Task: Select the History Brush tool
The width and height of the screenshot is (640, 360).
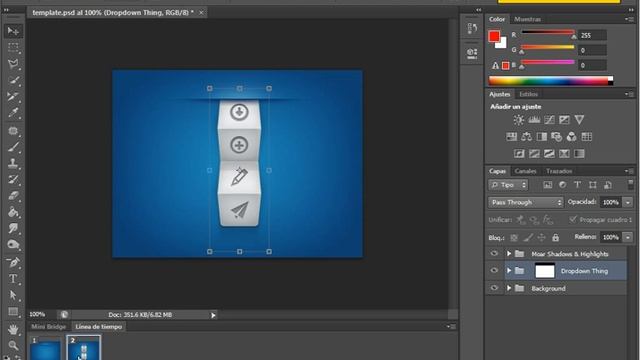Action: tap(13, 180)
